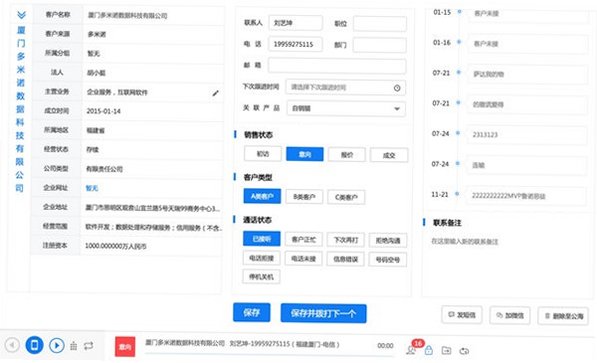The image size is (597, 363).
Task: Mark call status as 已接听
Action: 262,239
